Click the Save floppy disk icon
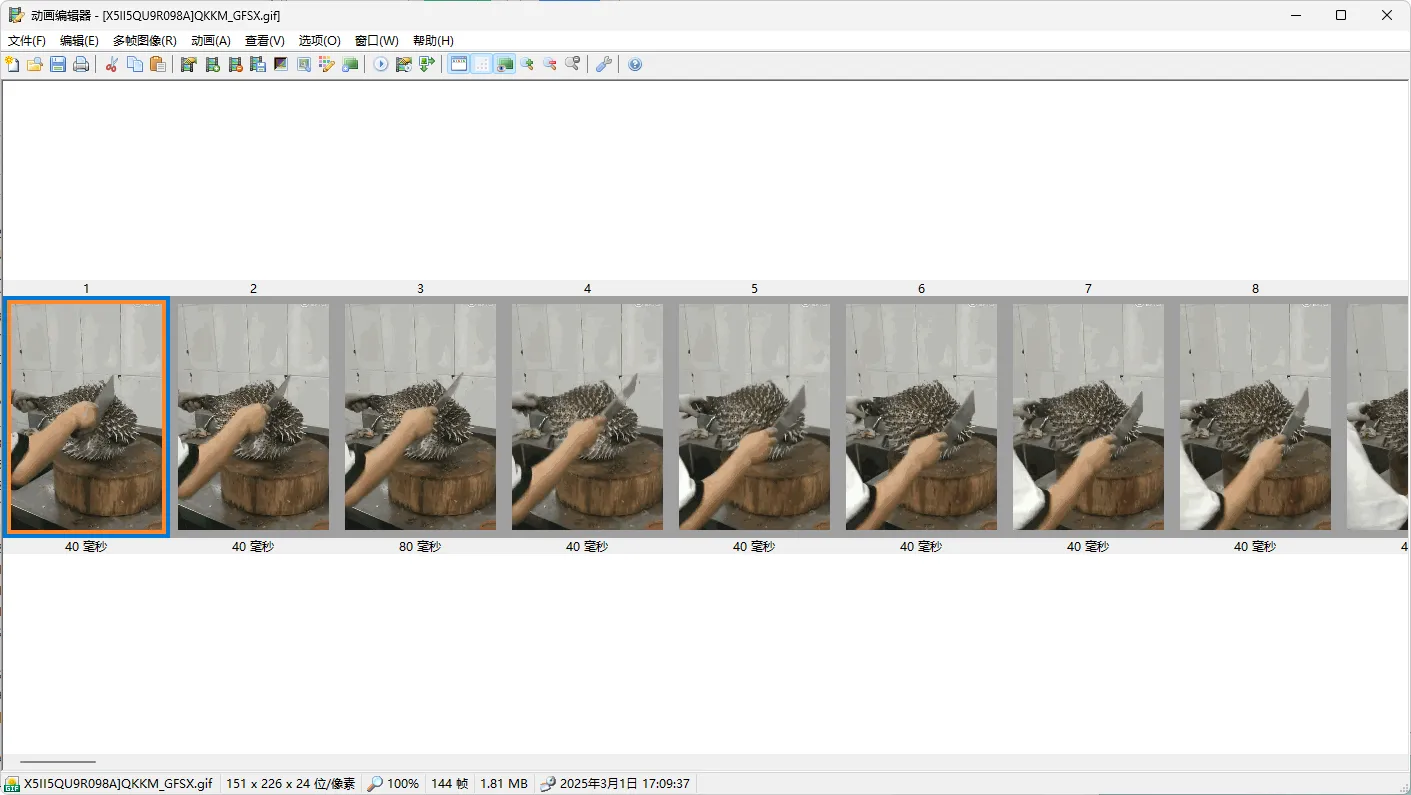The height and width of the screenshot is (795, 1411). (x=58, y=64)
